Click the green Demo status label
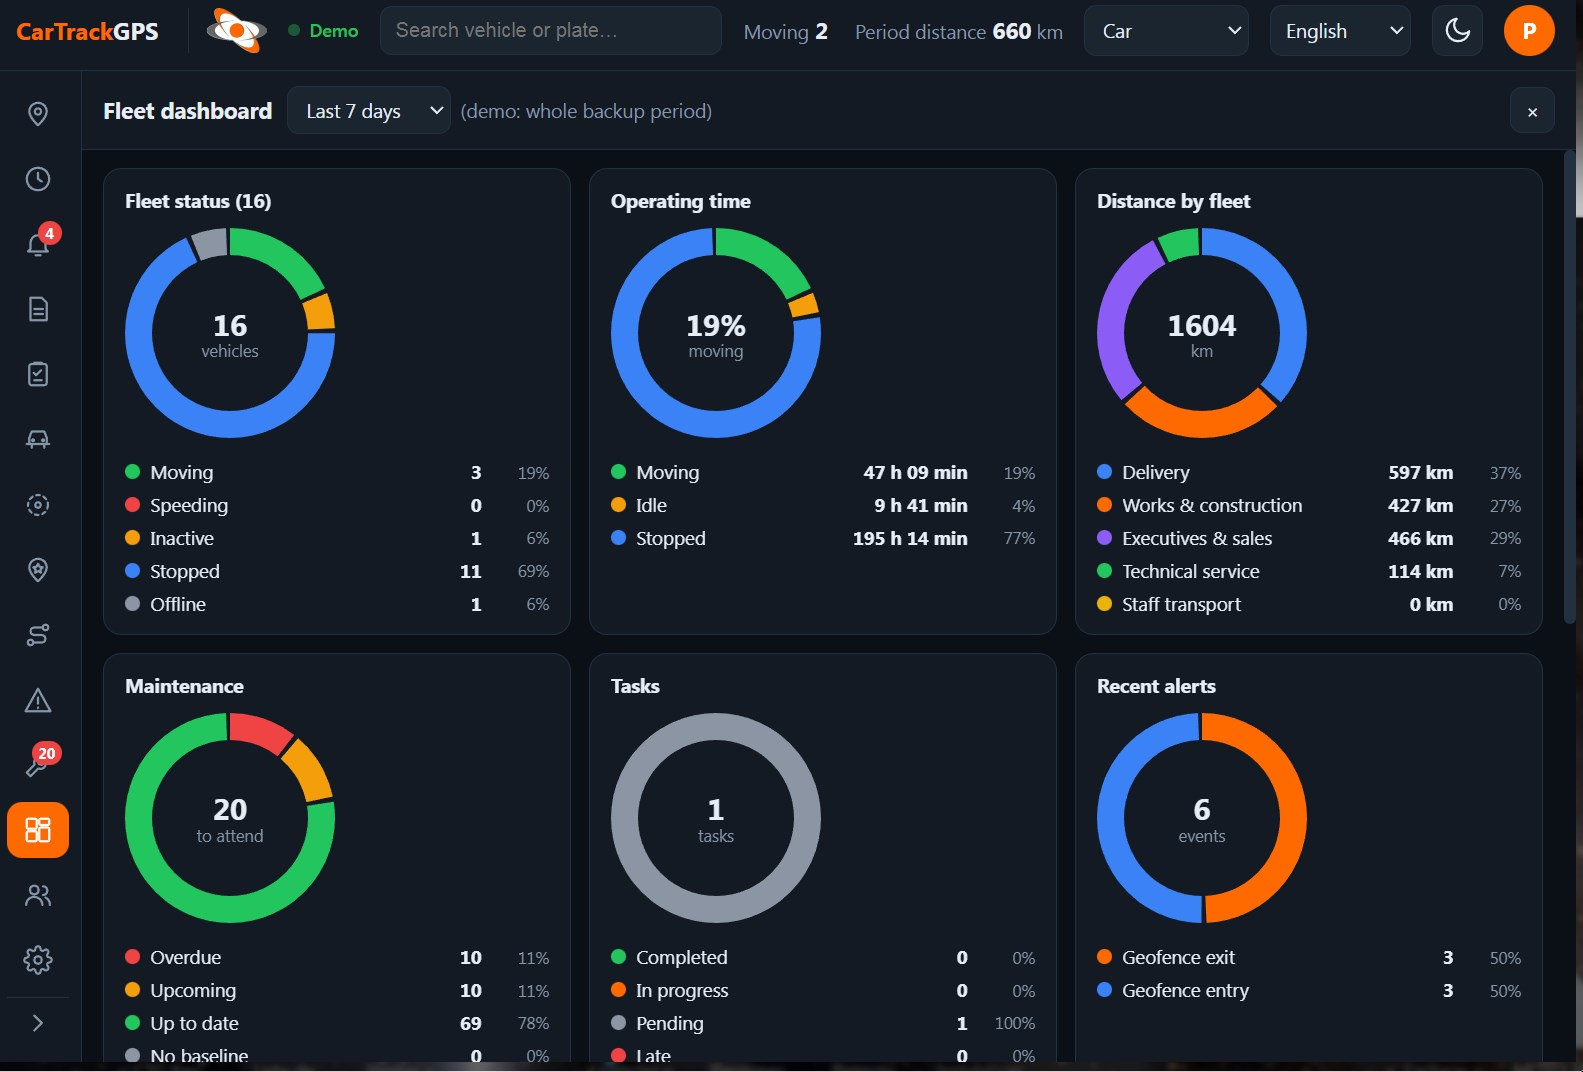Image resolution: width=1583 pixels, height=1072 pixels. coord(323,31)
